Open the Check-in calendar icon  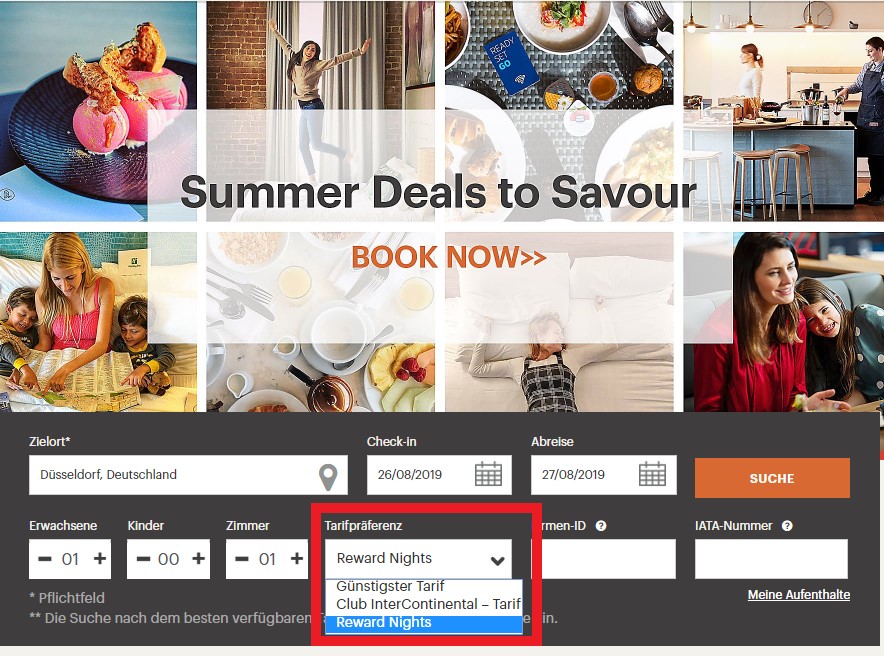[488, 474]
